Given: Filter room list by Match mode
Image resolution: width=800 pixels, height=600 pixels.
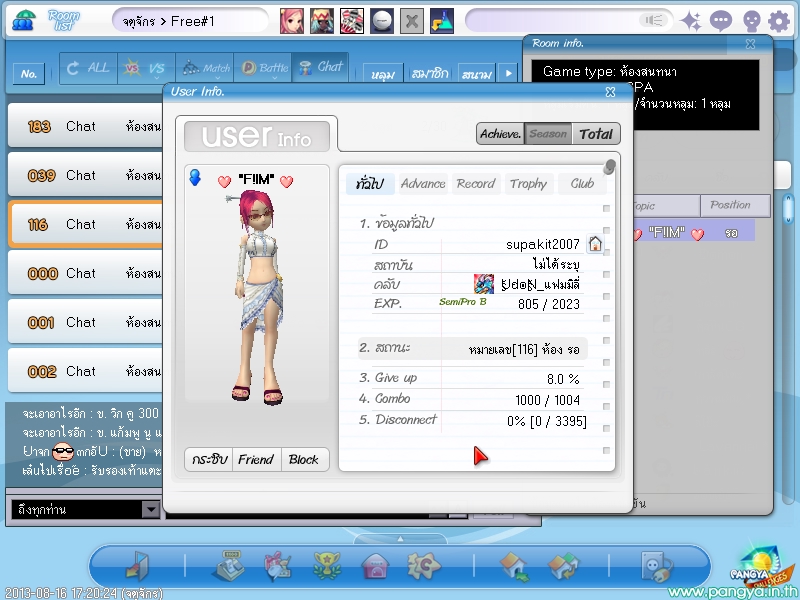Looking at the screenshot, I should click(205, 68).
